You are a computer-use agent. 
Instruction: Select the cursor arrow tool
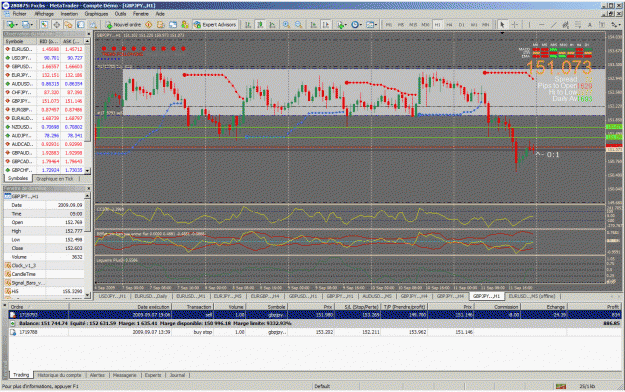coord(502,25)
